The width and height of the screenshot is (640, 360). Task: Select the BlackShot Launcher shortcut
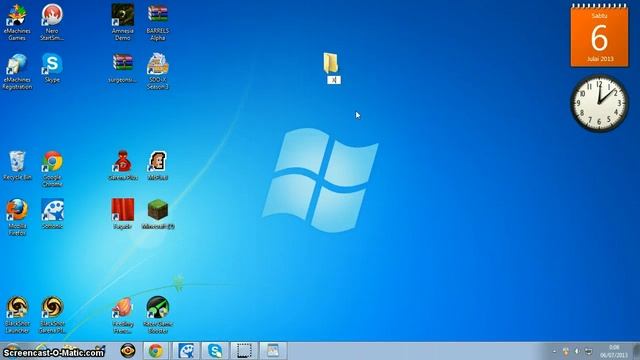[x=17, y=315]
